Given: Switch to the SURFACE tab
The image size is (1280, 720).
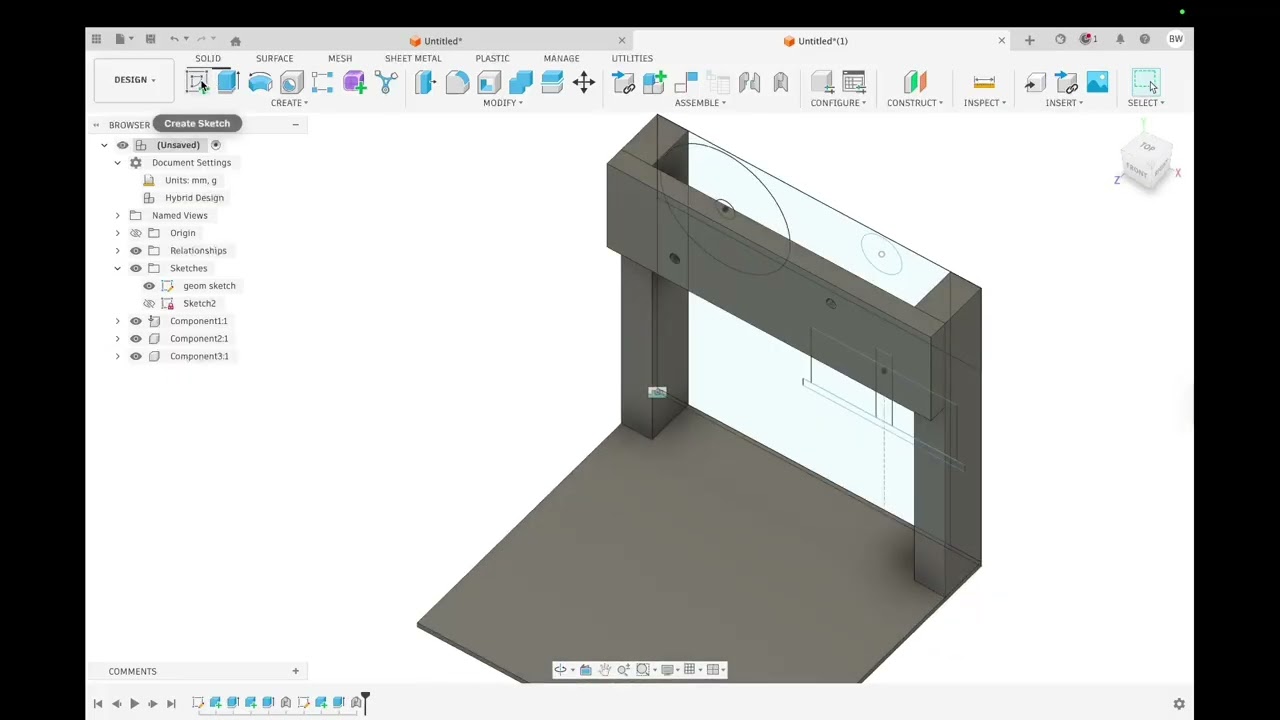Looking at the screenshot, I should click(274, 58).
